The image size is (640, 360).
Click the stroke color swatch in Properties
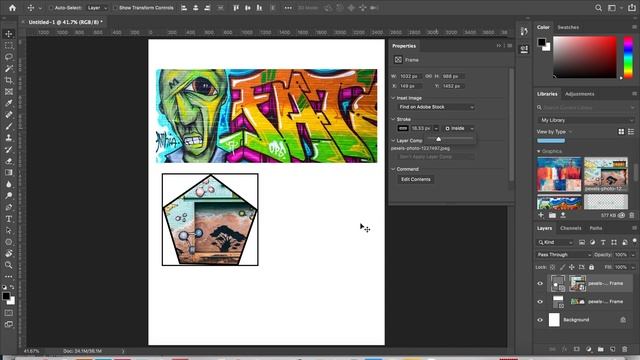403,128
